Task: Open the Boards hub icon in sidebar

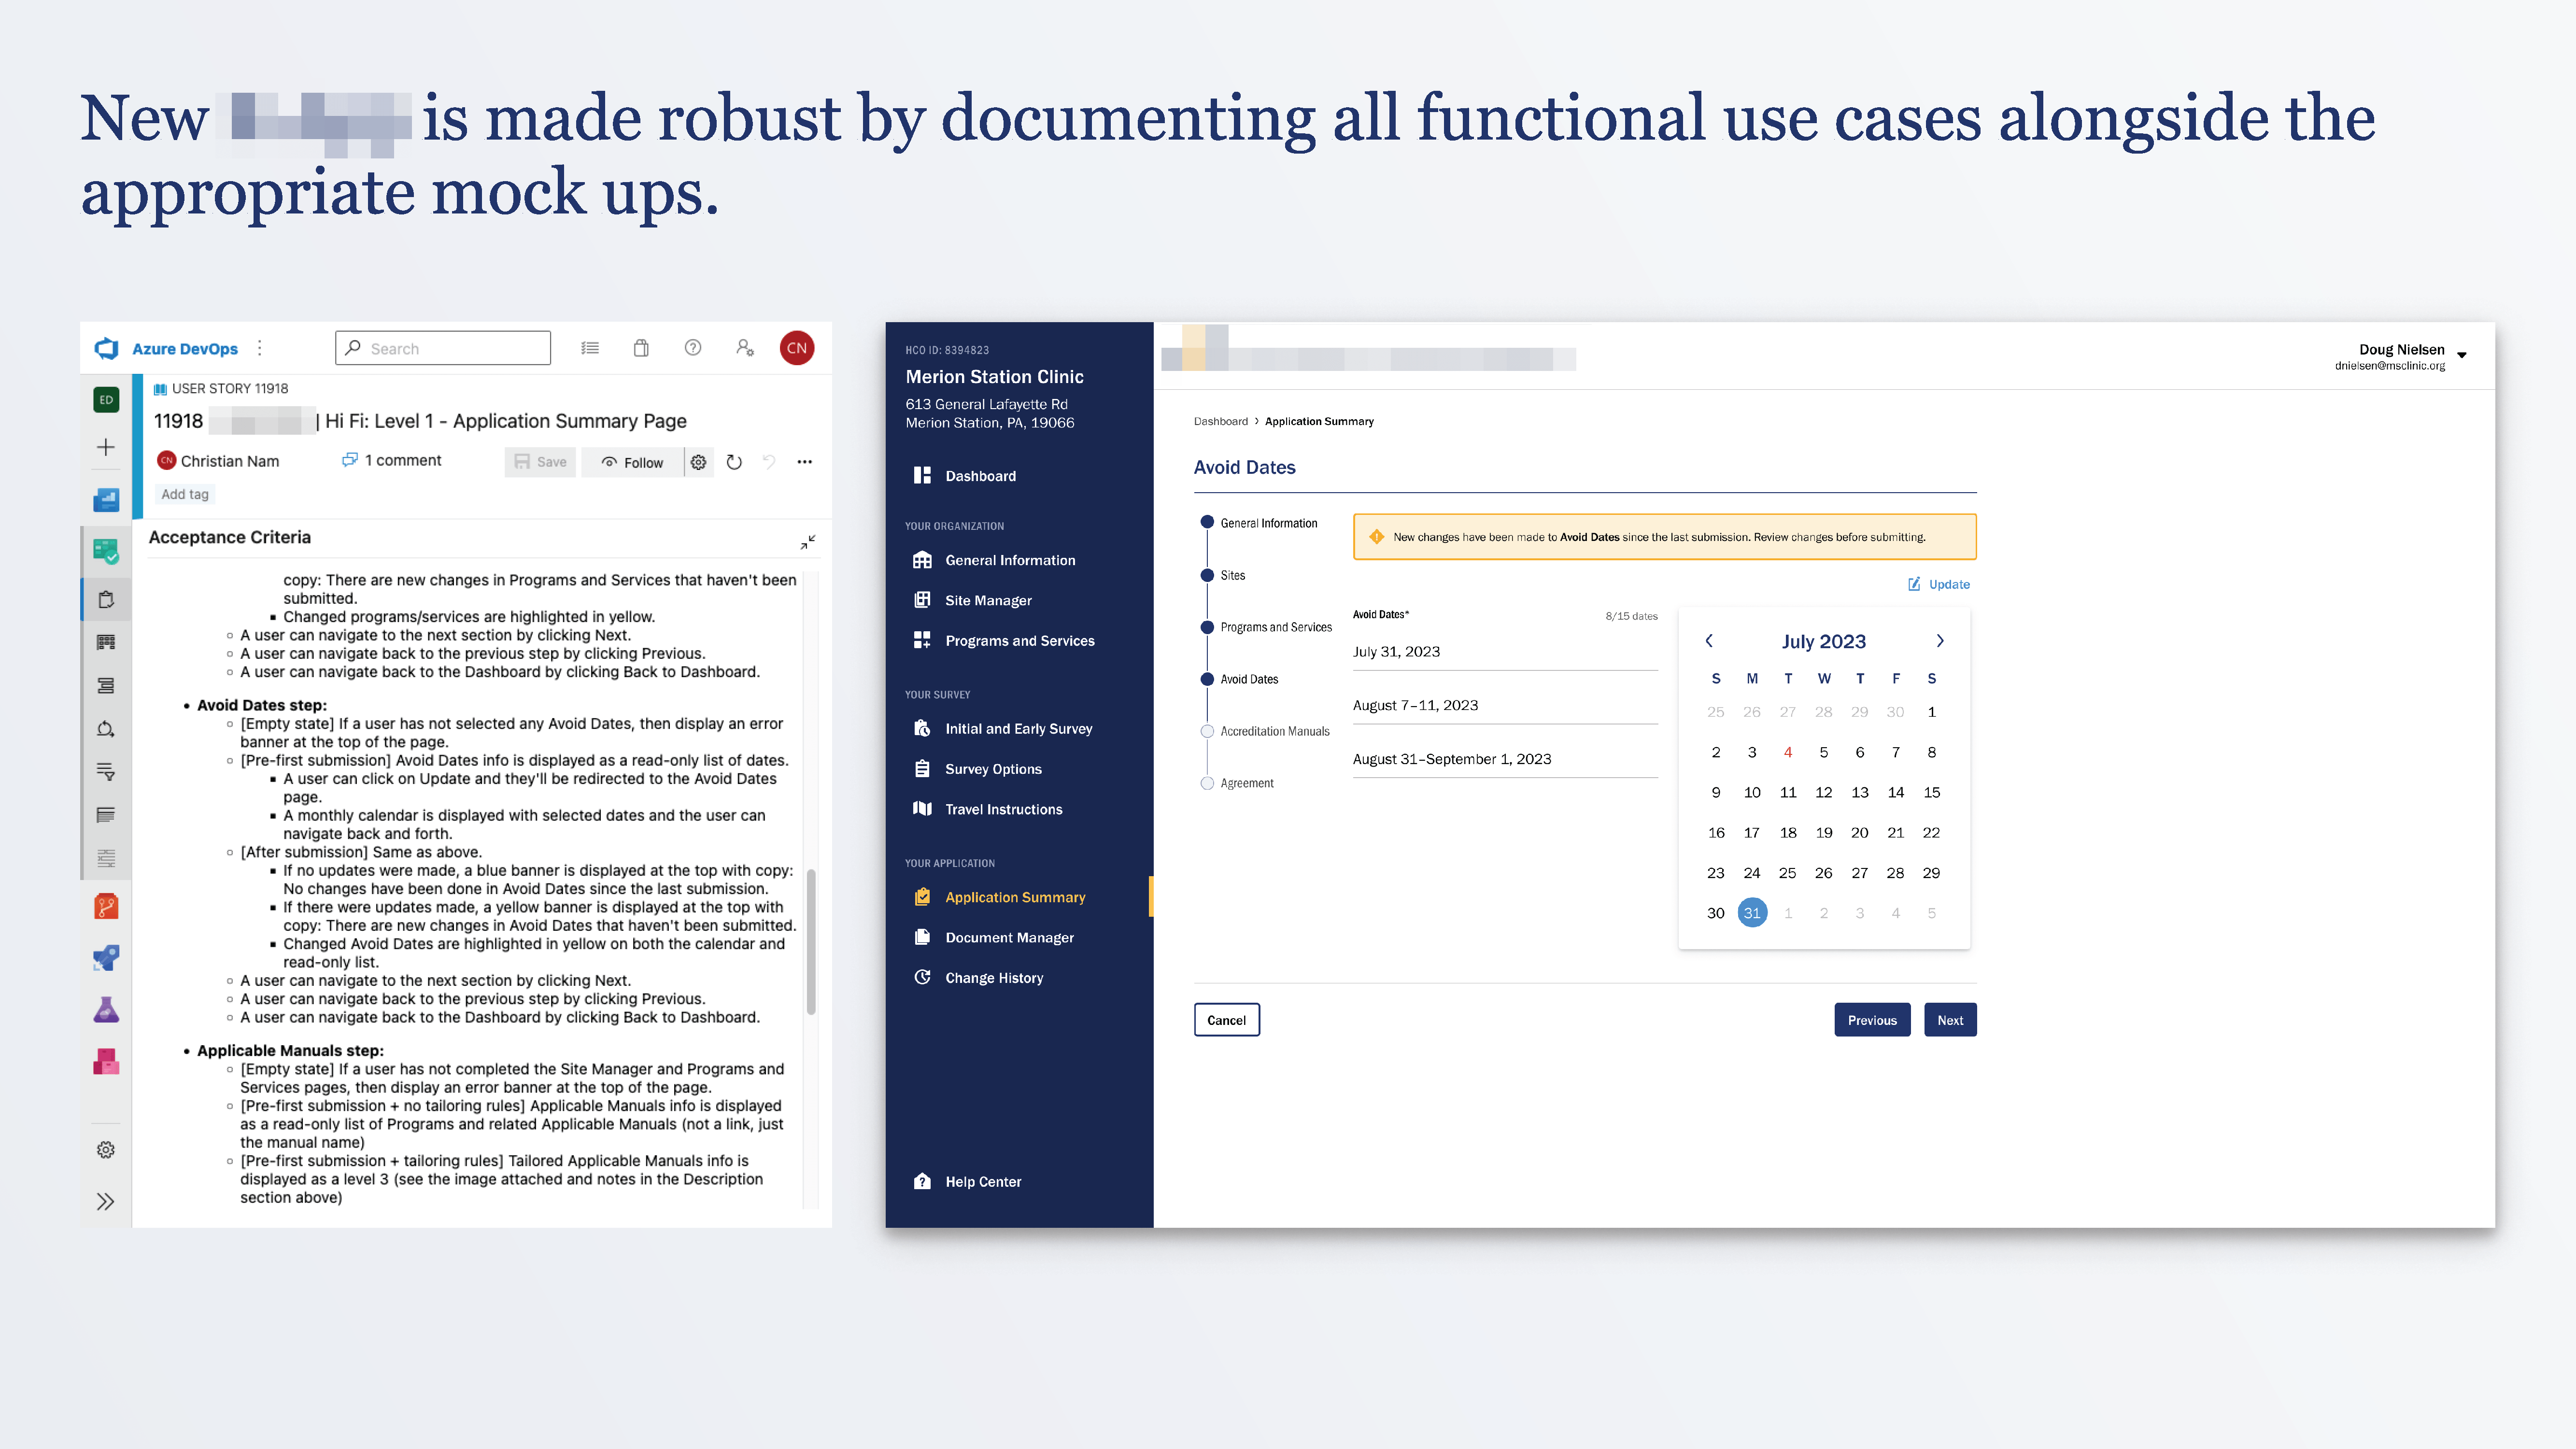Action: pyautogui.click(x=106, y=551)
